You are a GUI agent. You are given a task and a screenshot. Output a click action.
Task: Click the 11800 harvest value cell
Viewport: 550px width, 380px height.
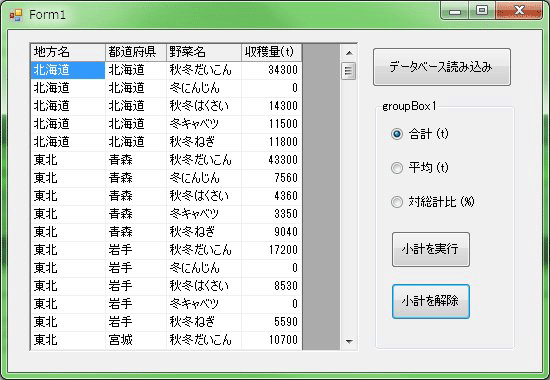[x=271, y=142]
